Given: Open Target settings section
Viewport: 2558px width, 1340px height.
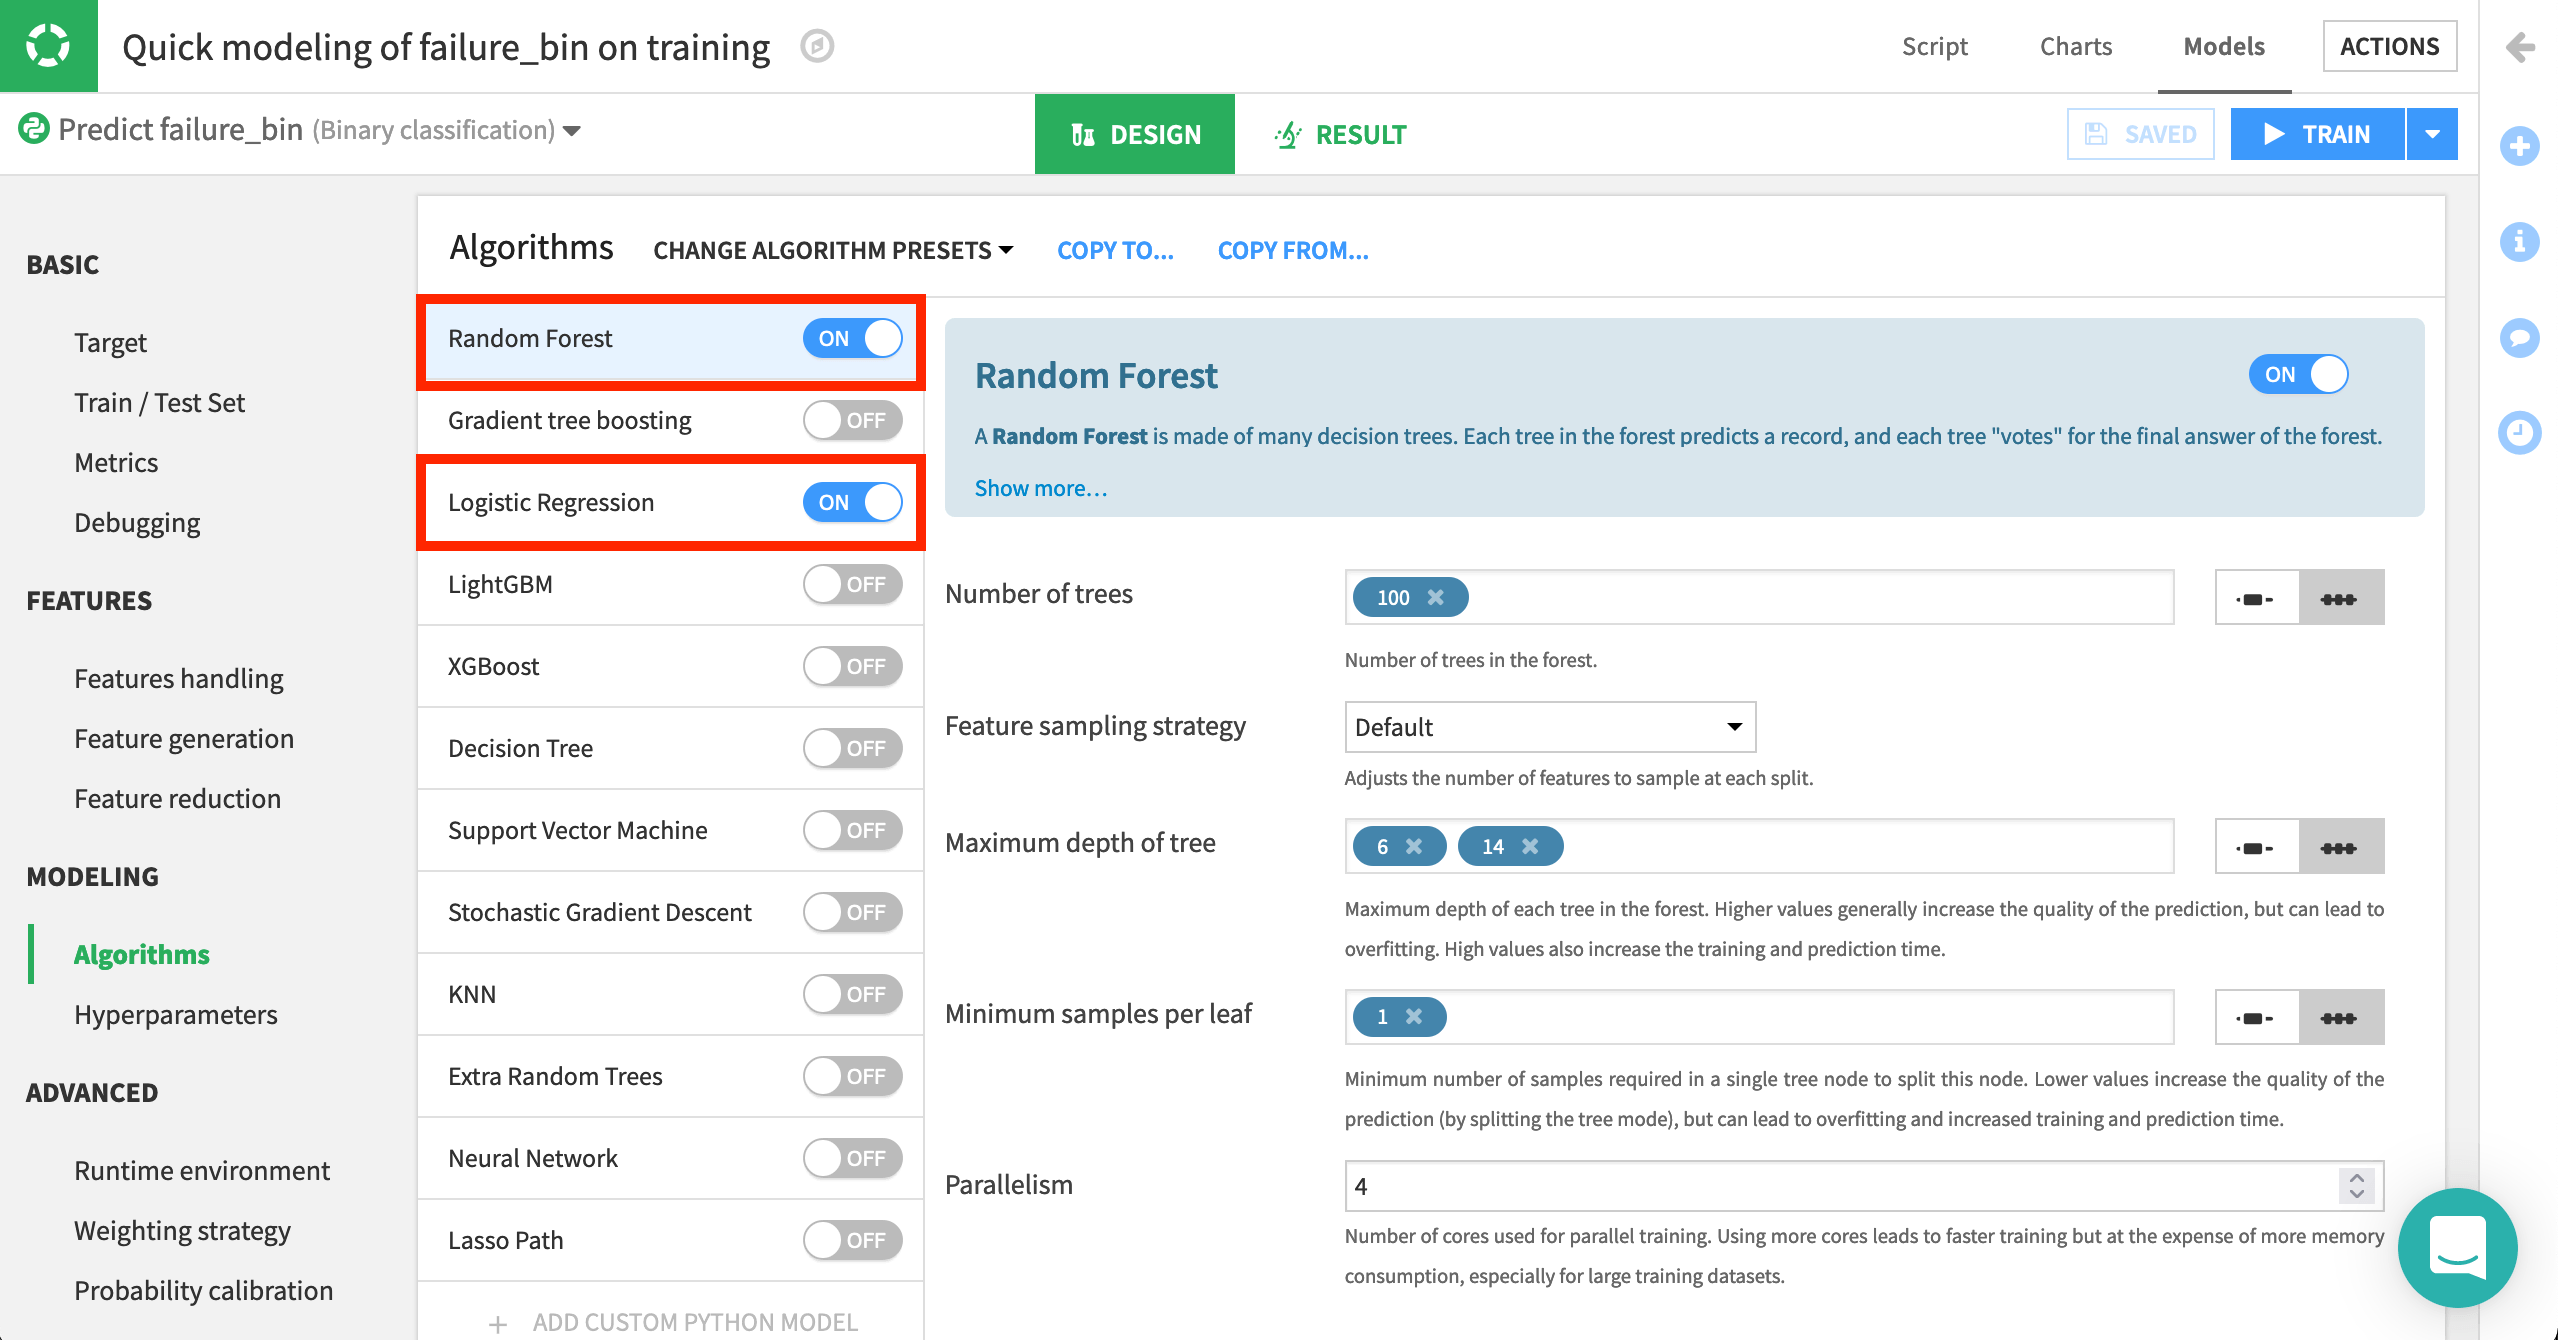Looking at the screenshot, I should (110, 342).
